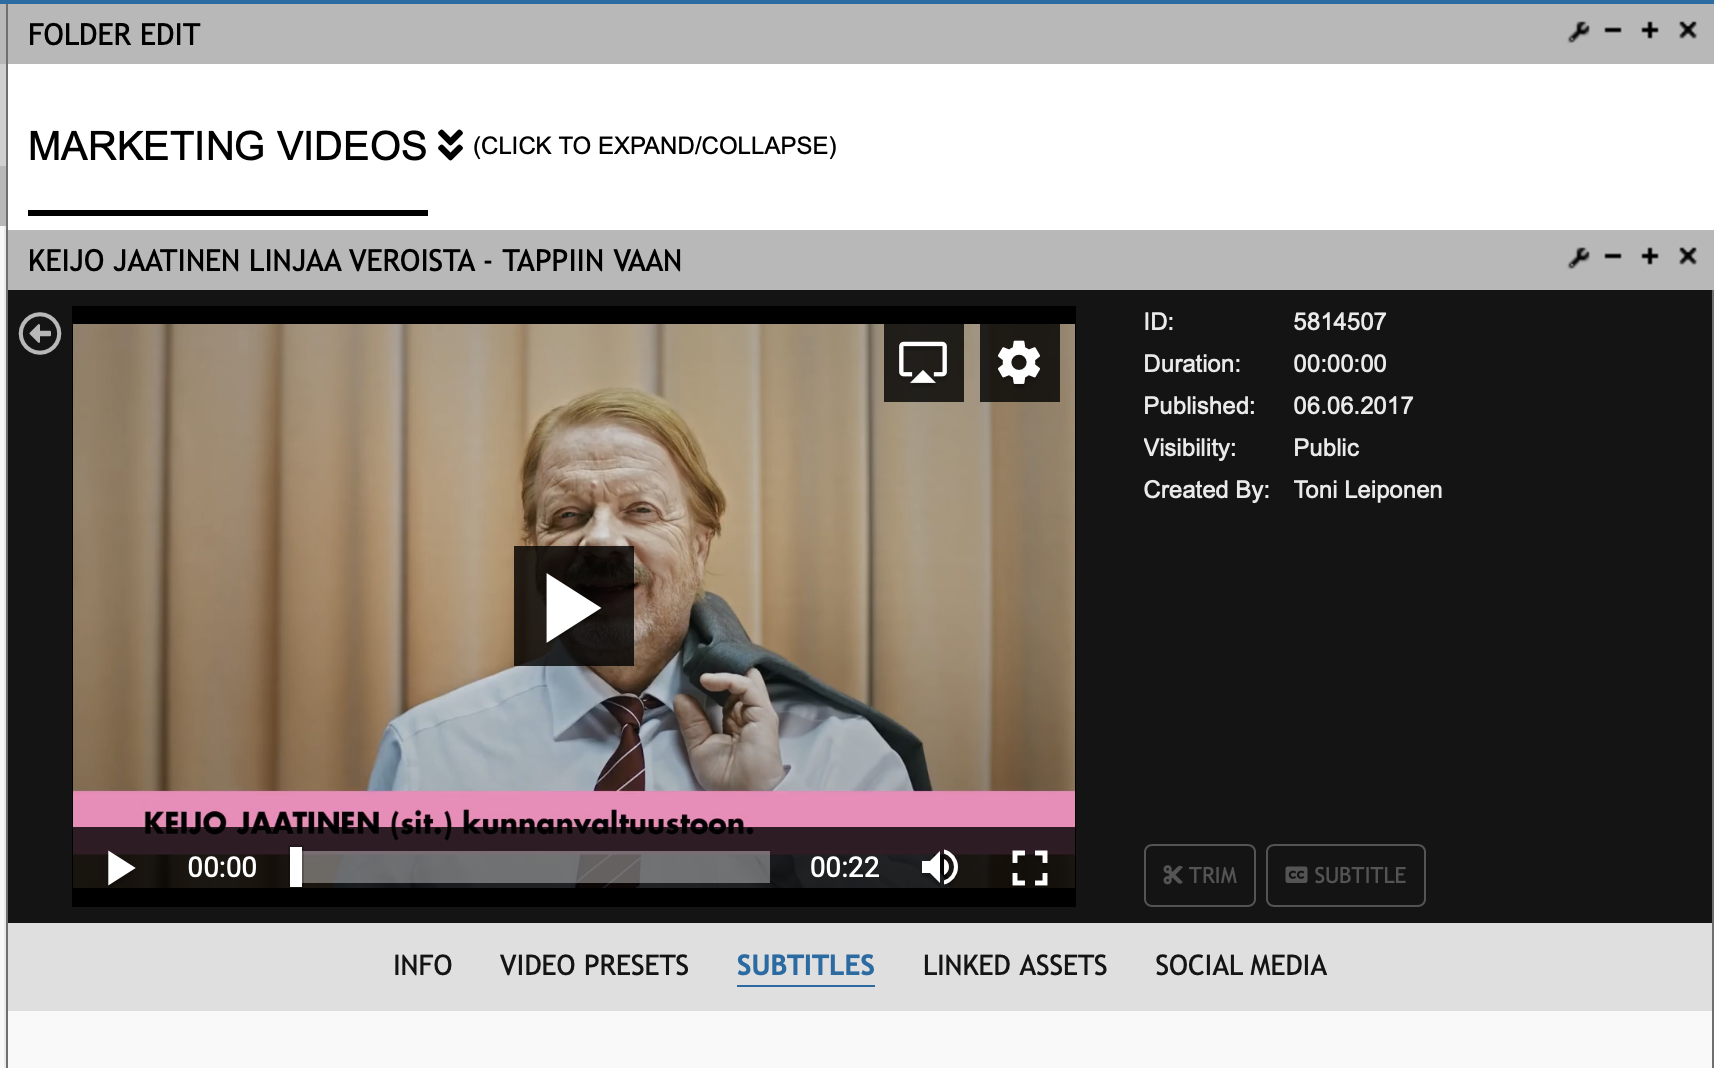This screenshot has height=1068, width=1714.
Task: Open the Video Presets tab
Action: pos(594,966)
